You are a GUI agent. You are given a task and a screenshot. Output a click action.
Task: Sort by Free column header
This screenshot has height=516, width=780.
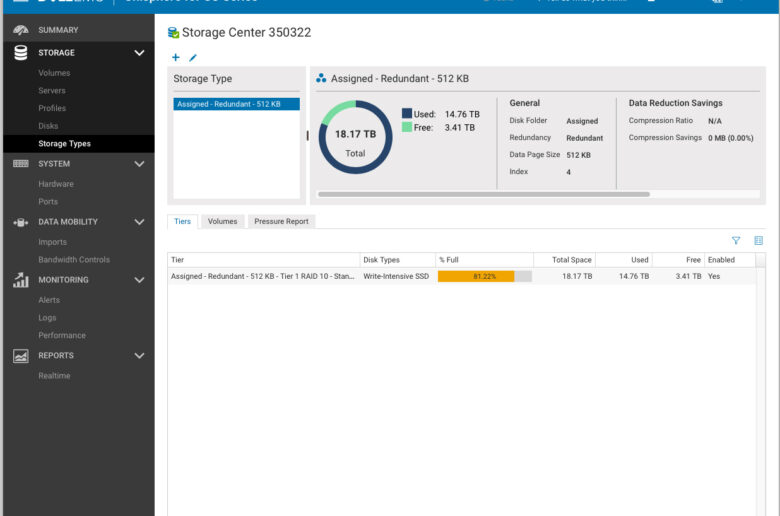click(x=678, y=260)
